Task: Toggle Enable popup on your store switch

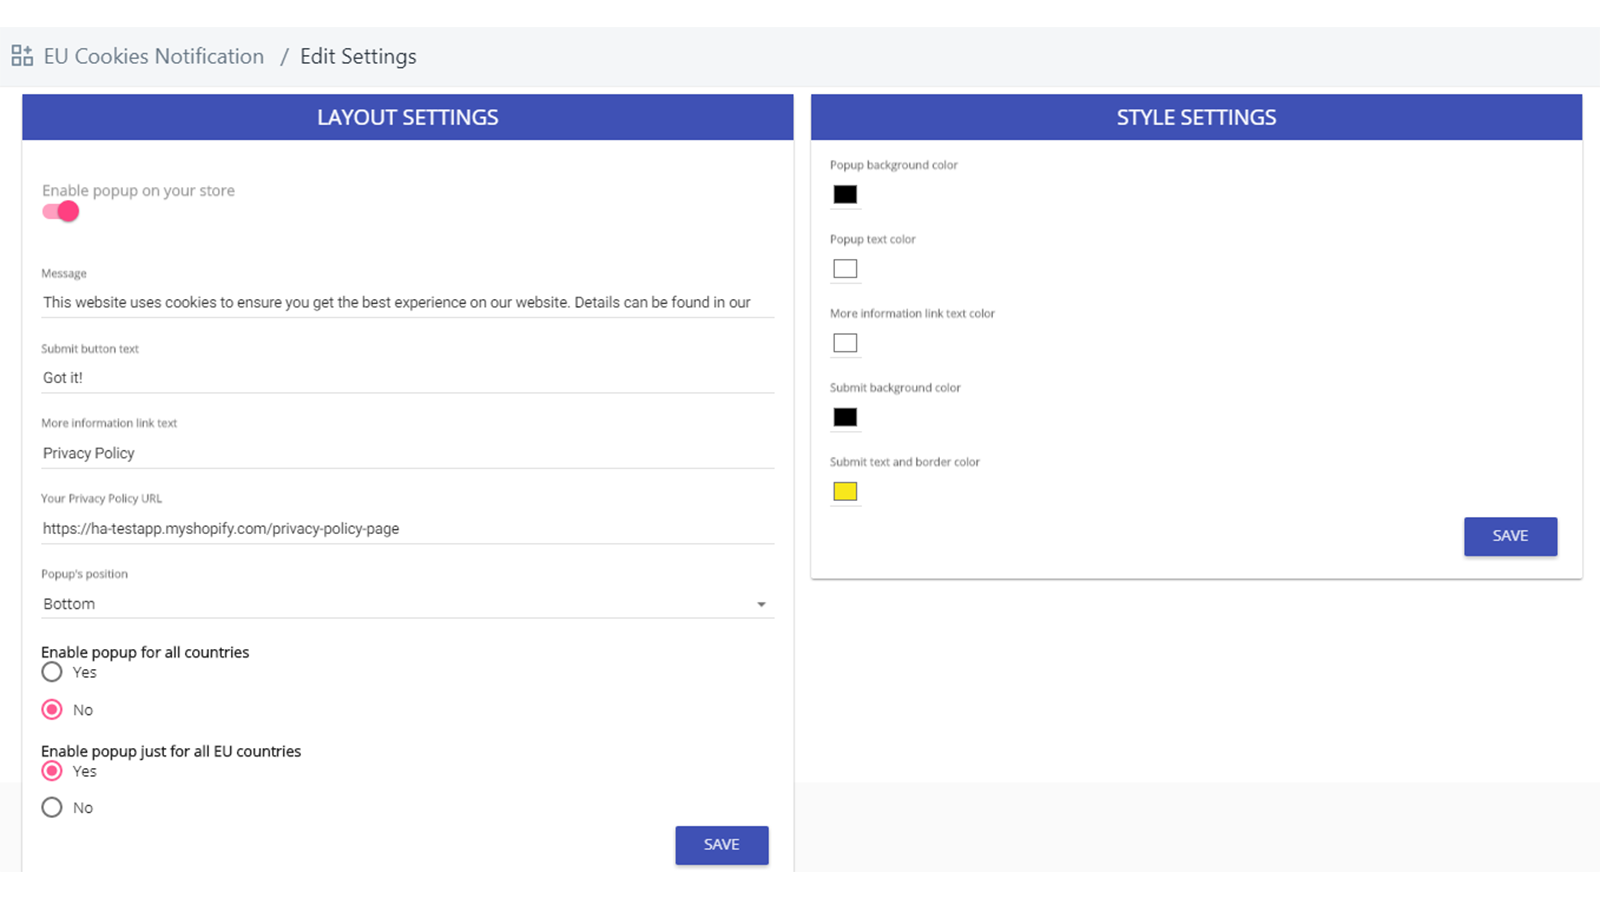Action: (60, 211)
